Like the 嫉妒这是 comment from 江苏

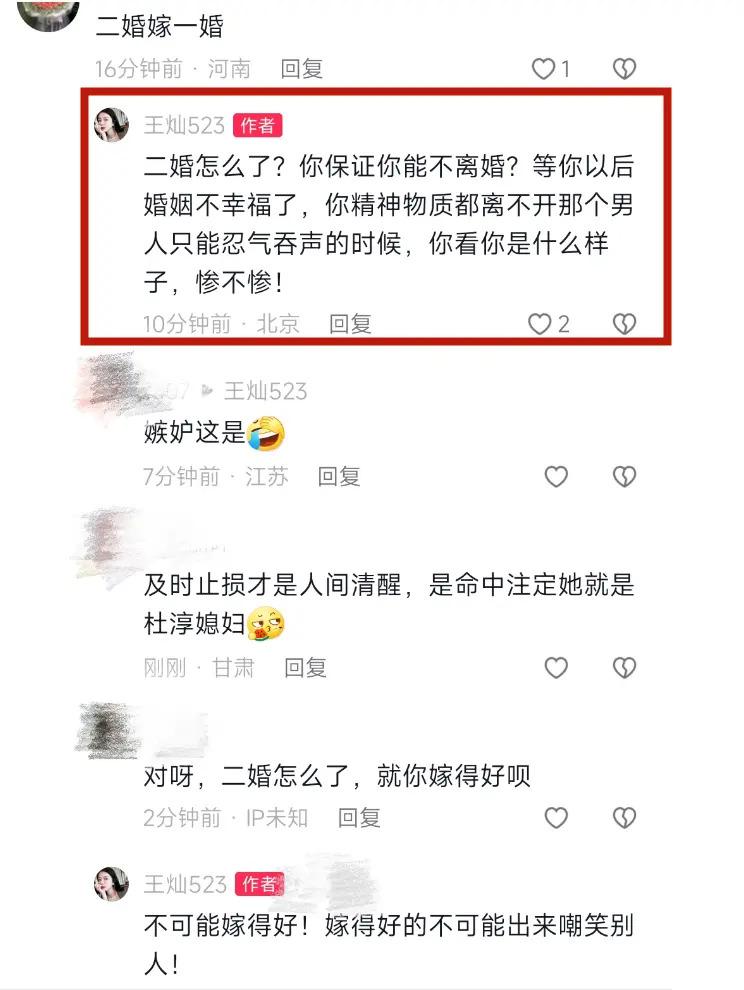(x=556, y=477)
